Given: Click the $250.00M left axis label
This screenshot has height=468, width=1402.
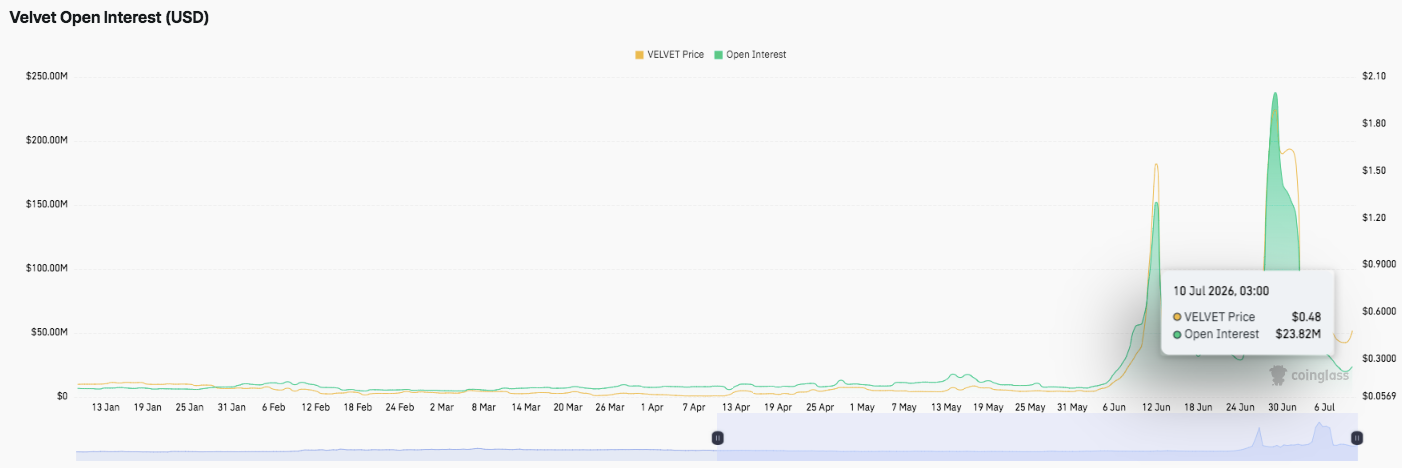Looking at the screenshot, I should pyautogui.click(x=46, y=76).
